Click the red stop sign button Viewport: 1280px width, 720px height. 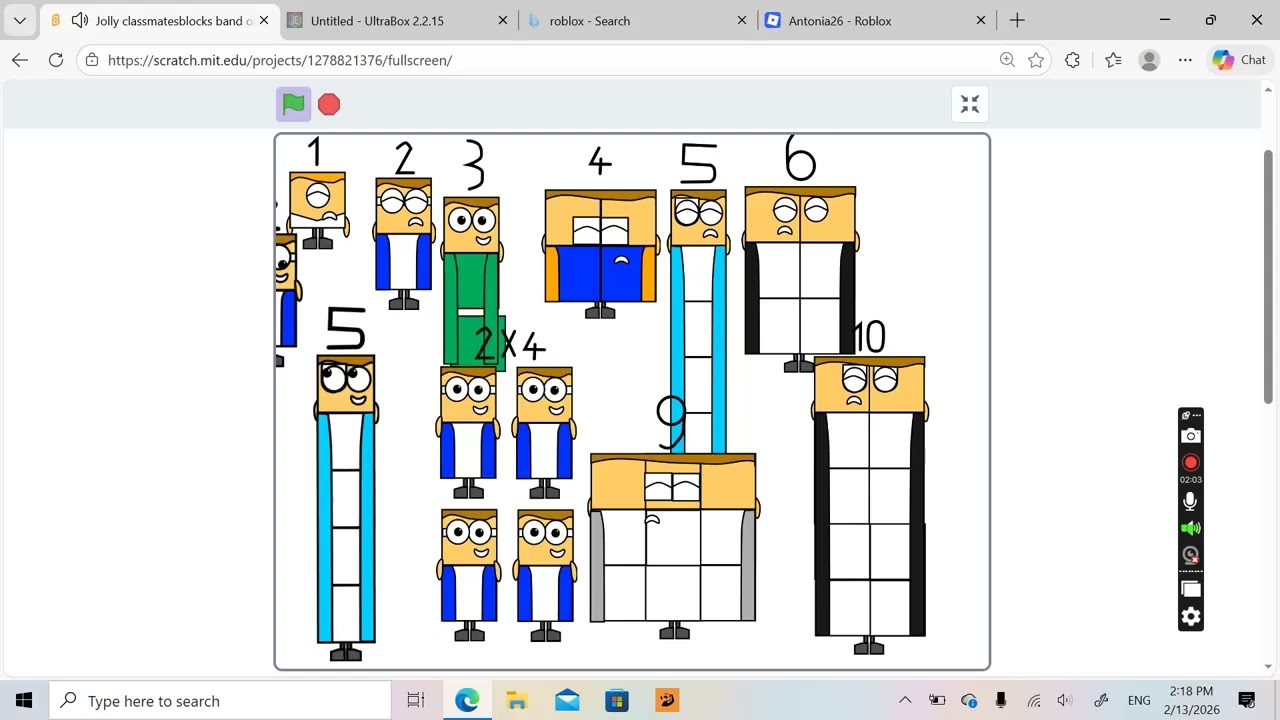pyautogui.click(x=329, y=104)
